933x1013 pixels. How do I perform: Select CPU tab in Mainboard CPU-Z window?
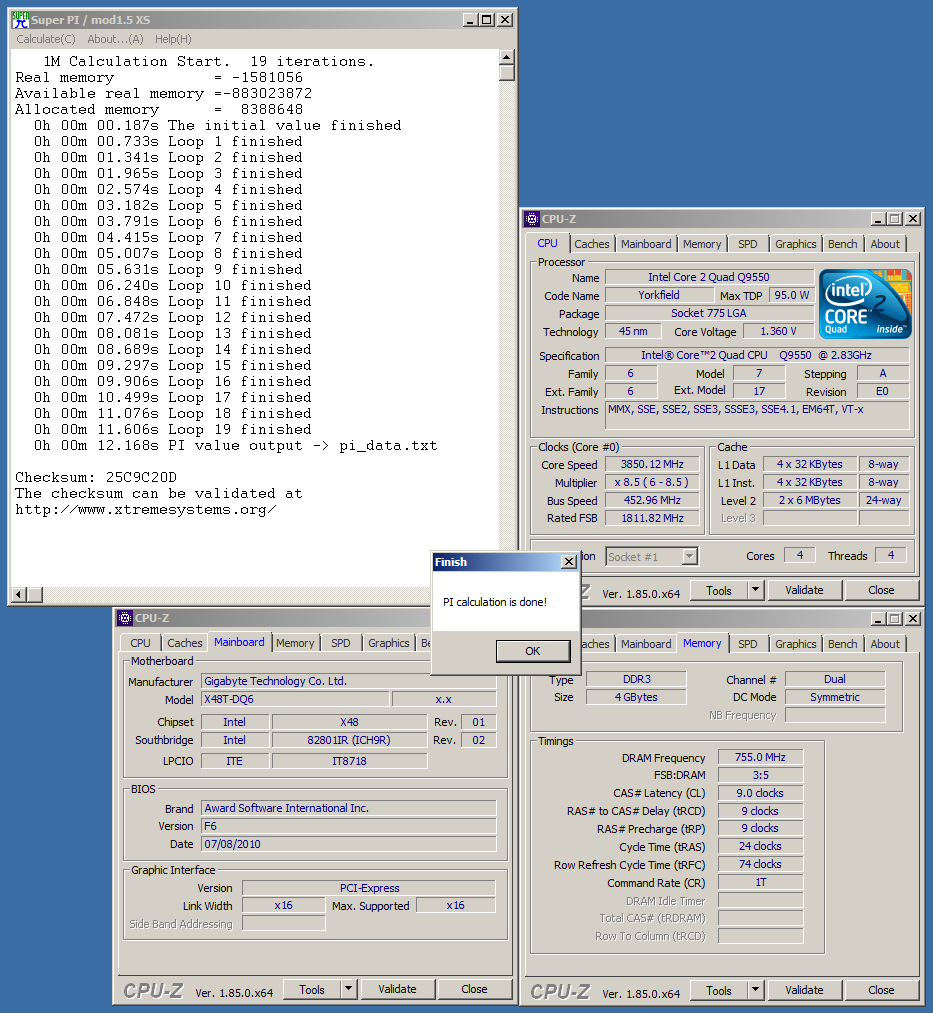(x=140, y=643)
